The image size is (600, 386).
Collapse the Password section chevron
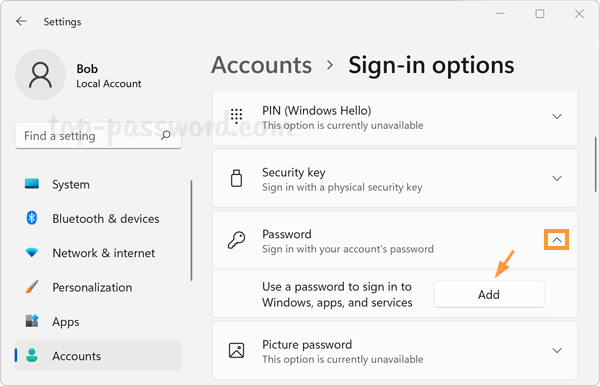pos(557,240)
